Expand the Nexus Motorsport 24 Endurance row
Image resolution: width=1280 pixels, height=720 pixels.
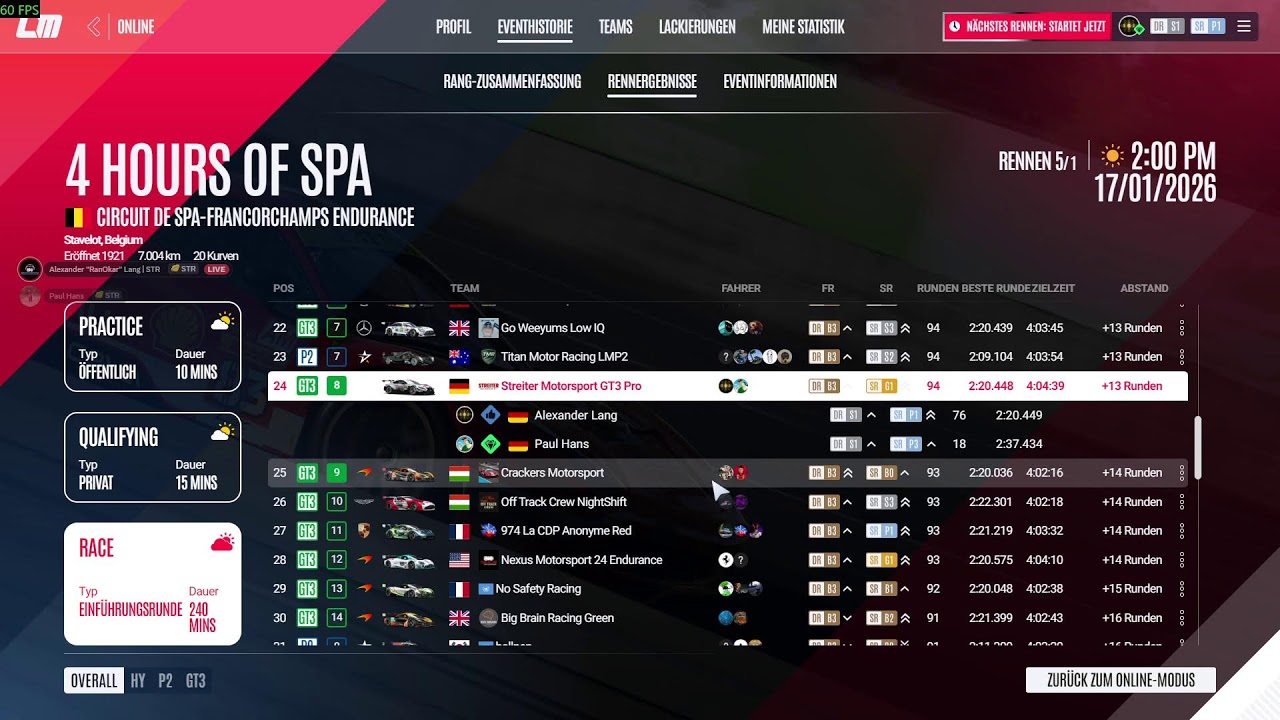pyautogui.click(x=727, y=560)
